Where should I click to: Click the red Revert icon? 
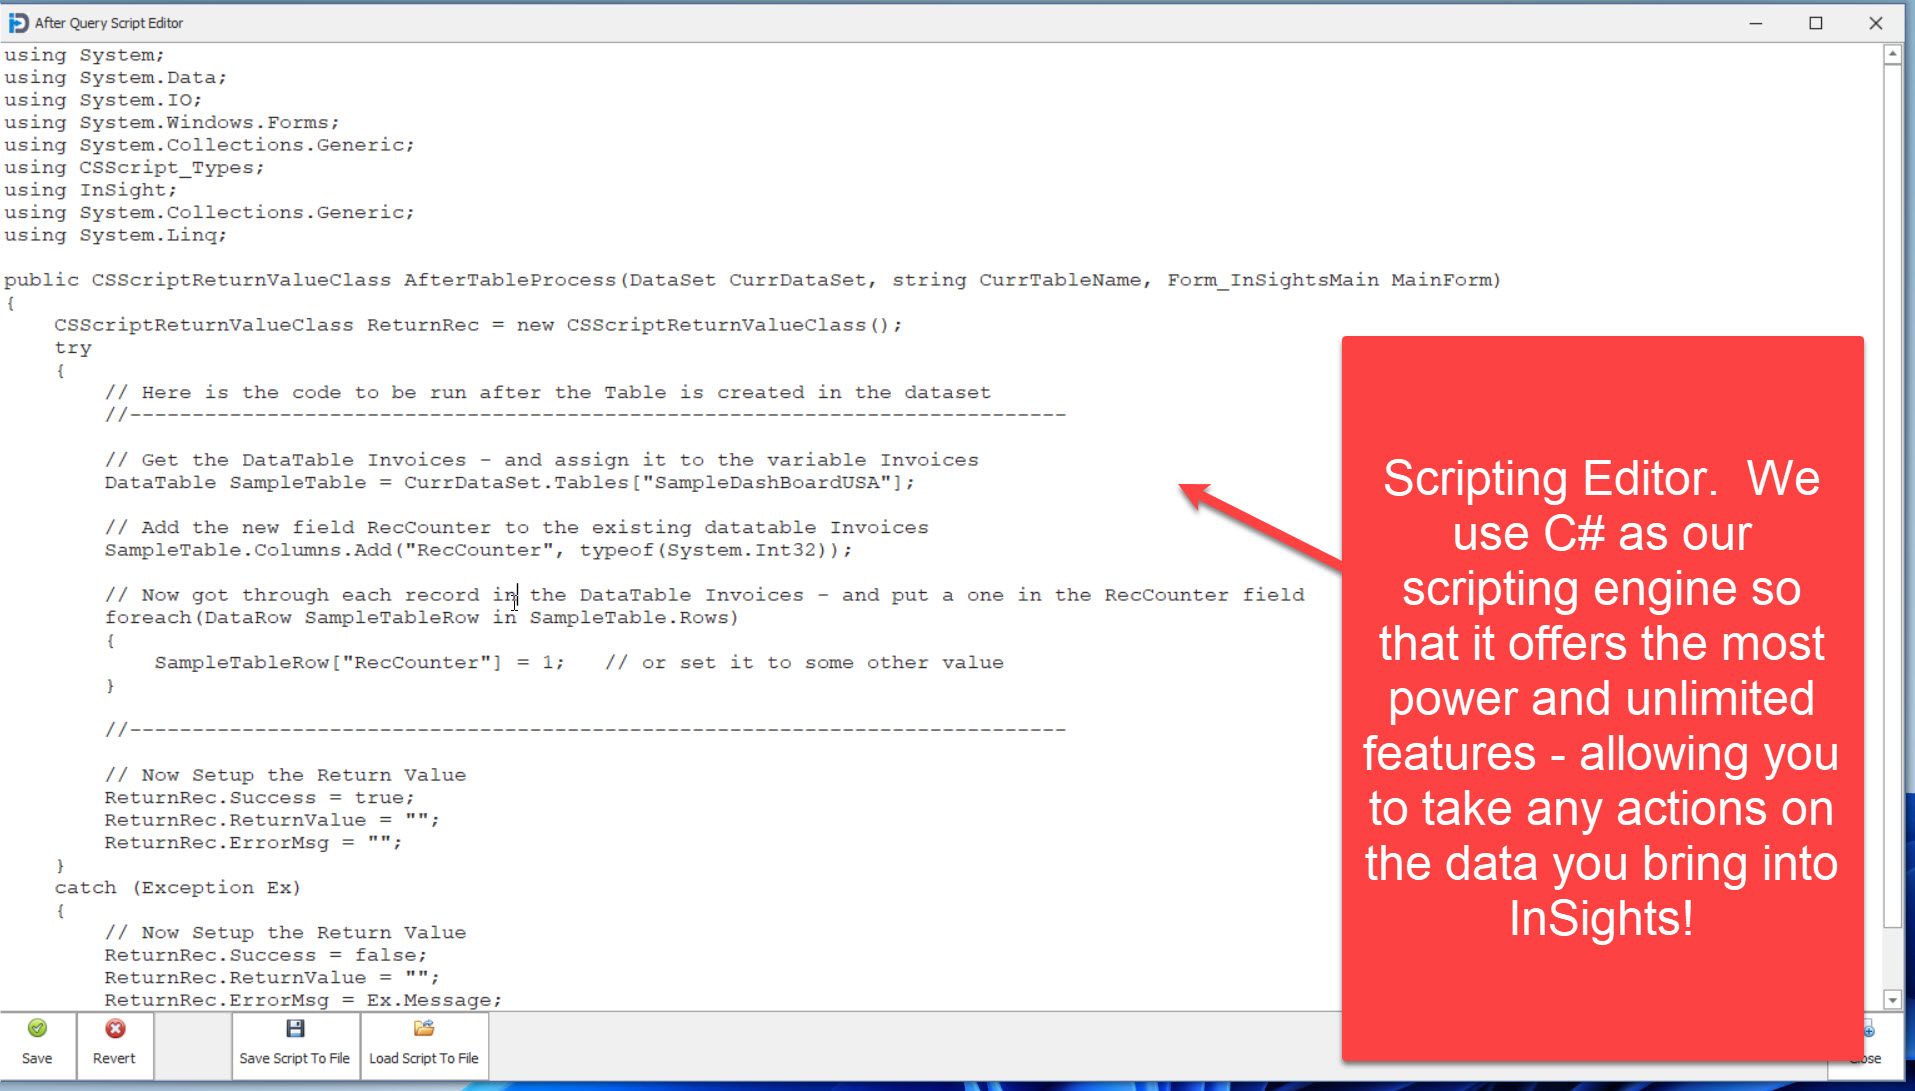pyautogui.click(x=115, y=1029)
